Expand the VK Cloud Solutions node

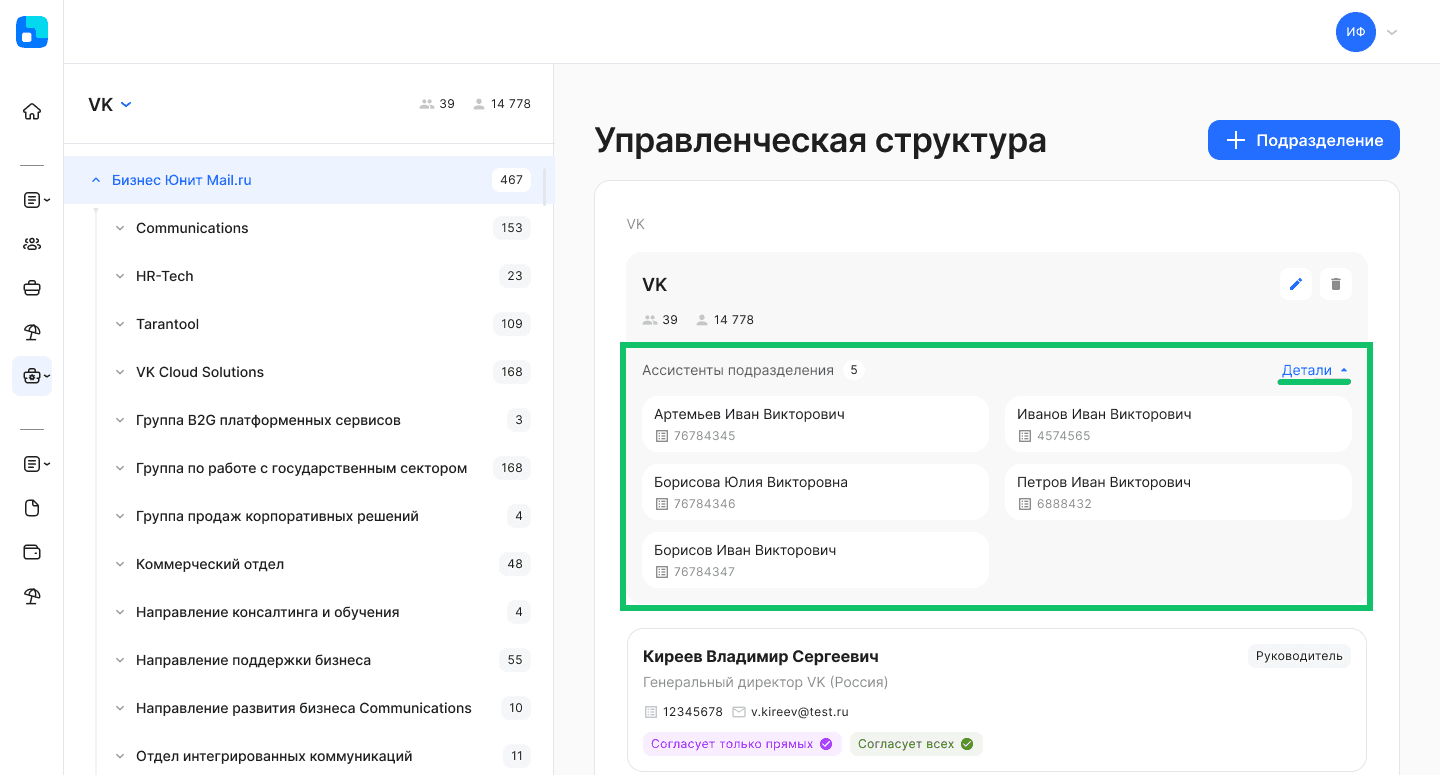[x=120, y=372]
